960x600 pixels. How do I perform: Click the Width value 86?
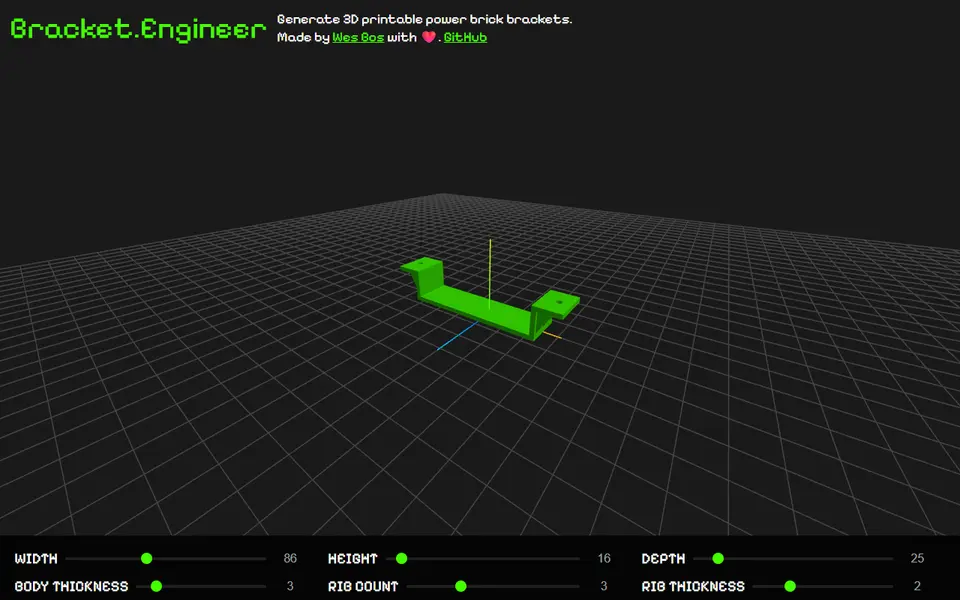tap(290, 558)
